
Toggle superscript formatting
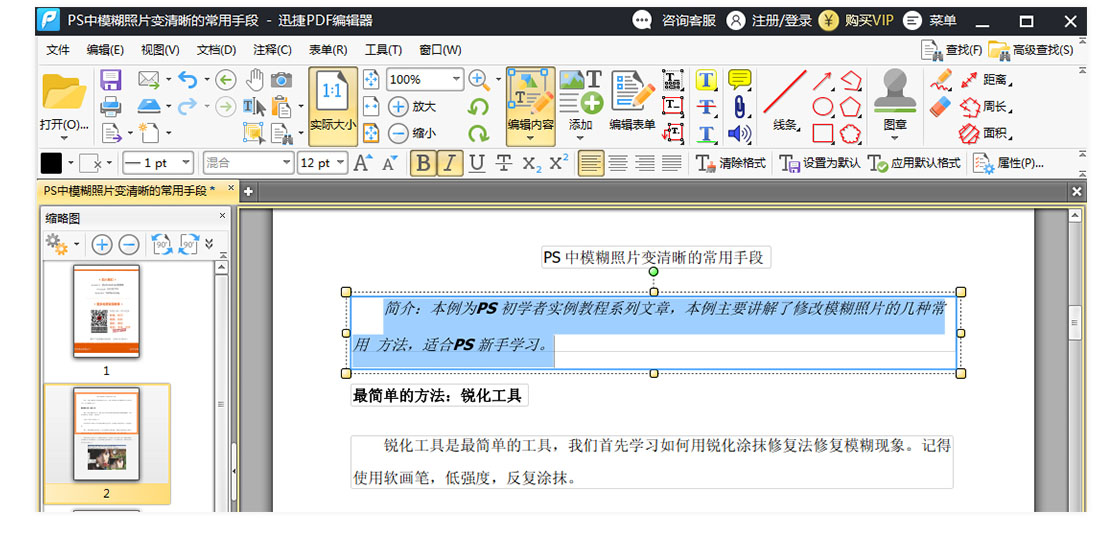(x=559, y=162)
